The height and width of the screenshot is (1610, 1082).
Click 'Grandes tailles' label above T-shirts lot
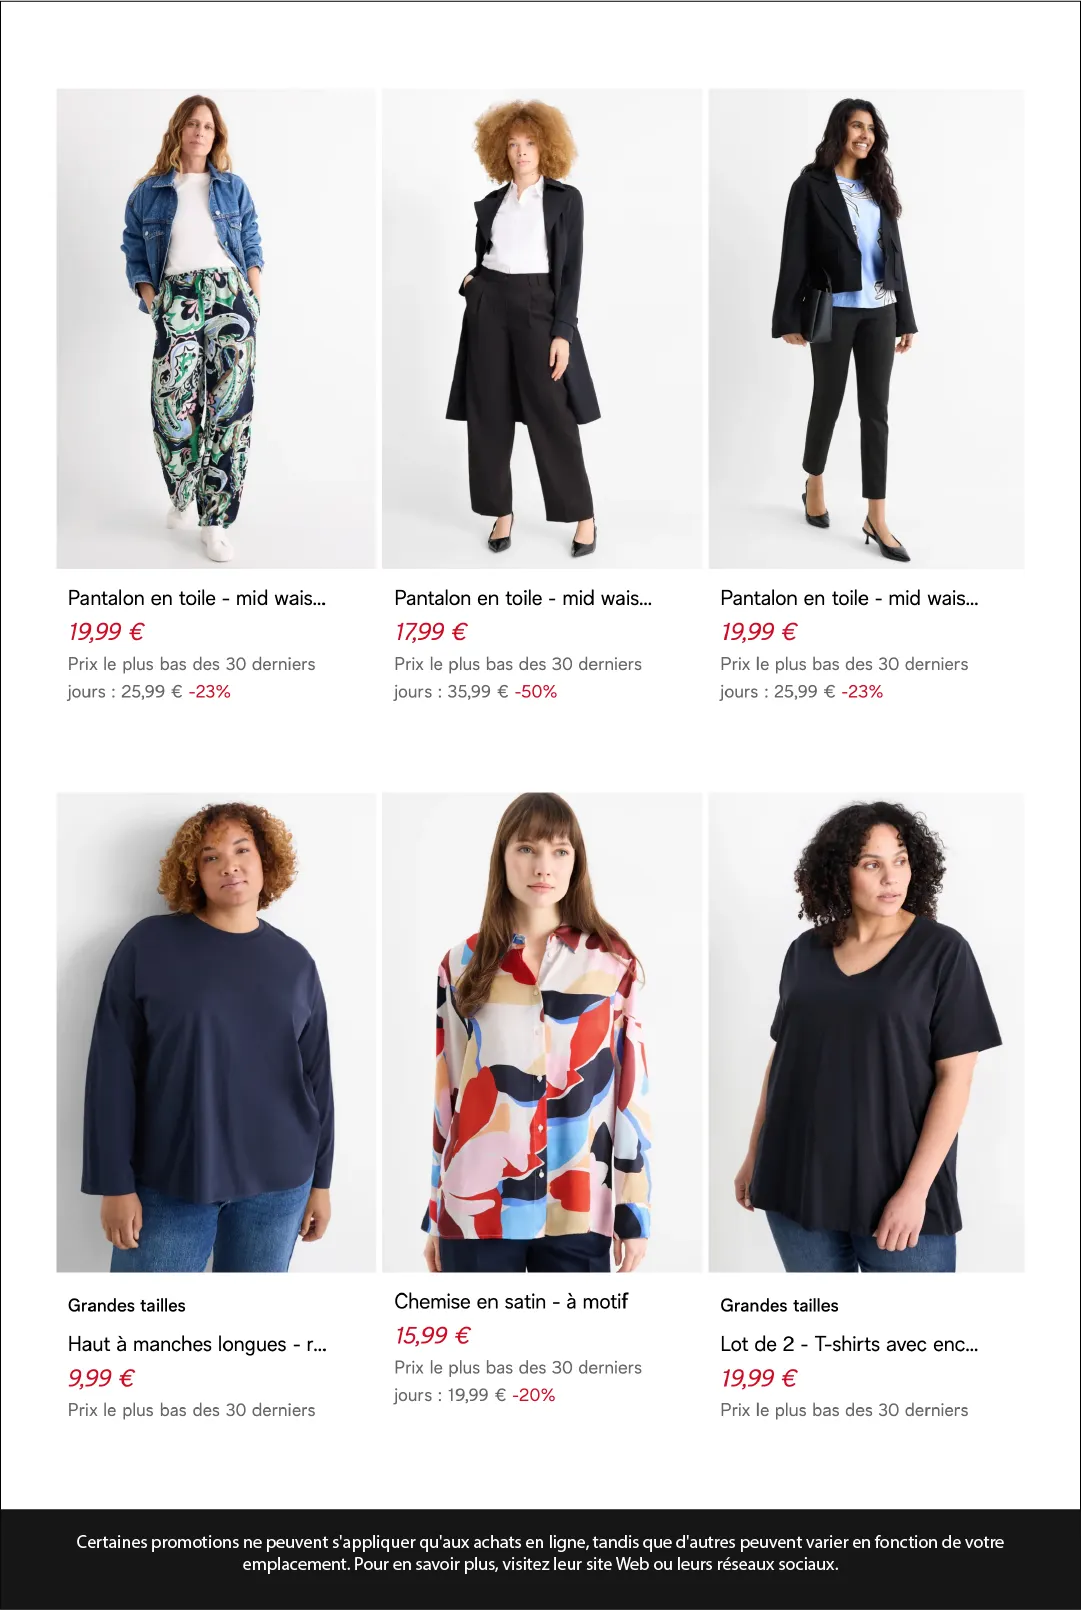click(x=779, y=1305)
